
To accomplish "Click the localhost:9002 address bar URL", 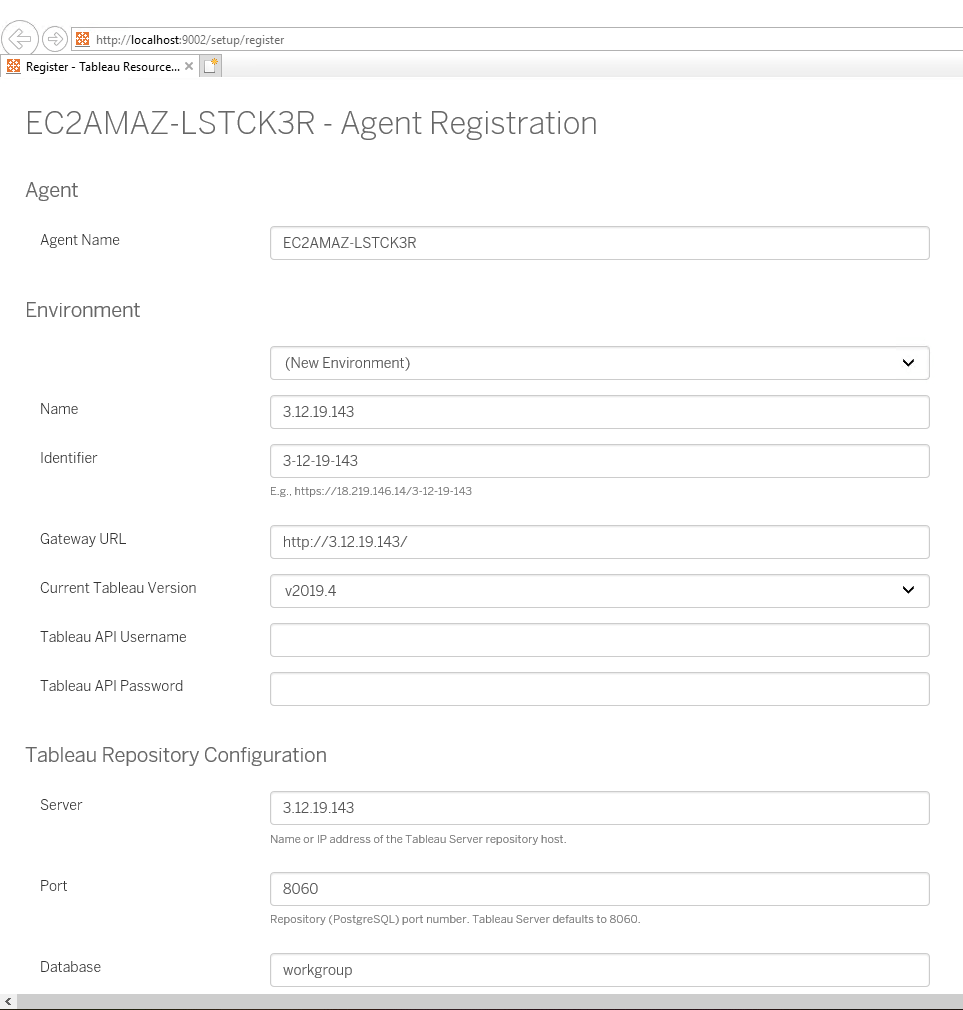I will click(x=190, y=40).
